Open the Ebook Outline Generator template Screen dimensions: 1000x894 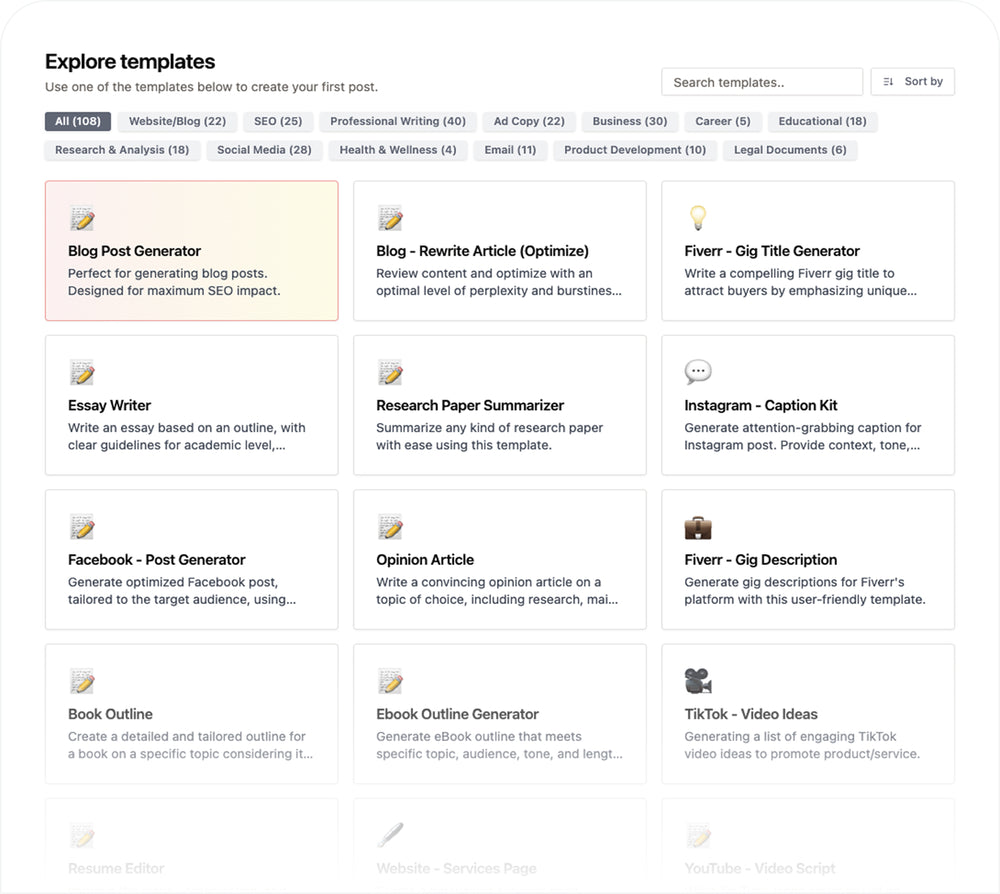click(499, 713)
